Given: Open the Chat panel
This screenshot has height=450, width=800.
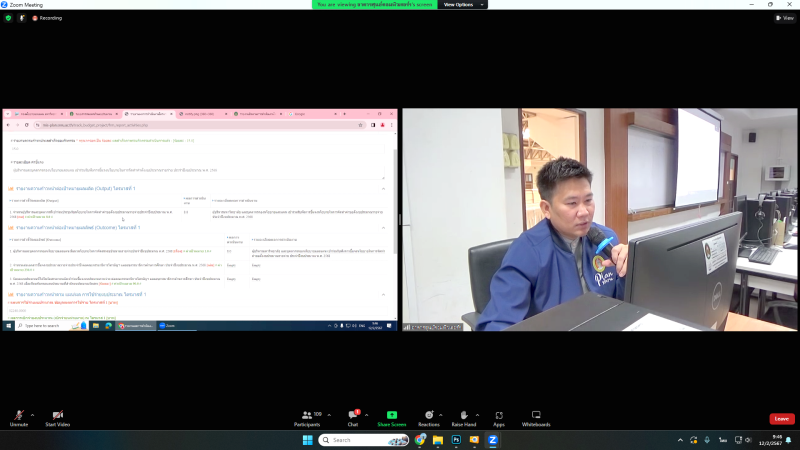Looking at the screenshot, I should pyautogui.click(x=353, y=416).
